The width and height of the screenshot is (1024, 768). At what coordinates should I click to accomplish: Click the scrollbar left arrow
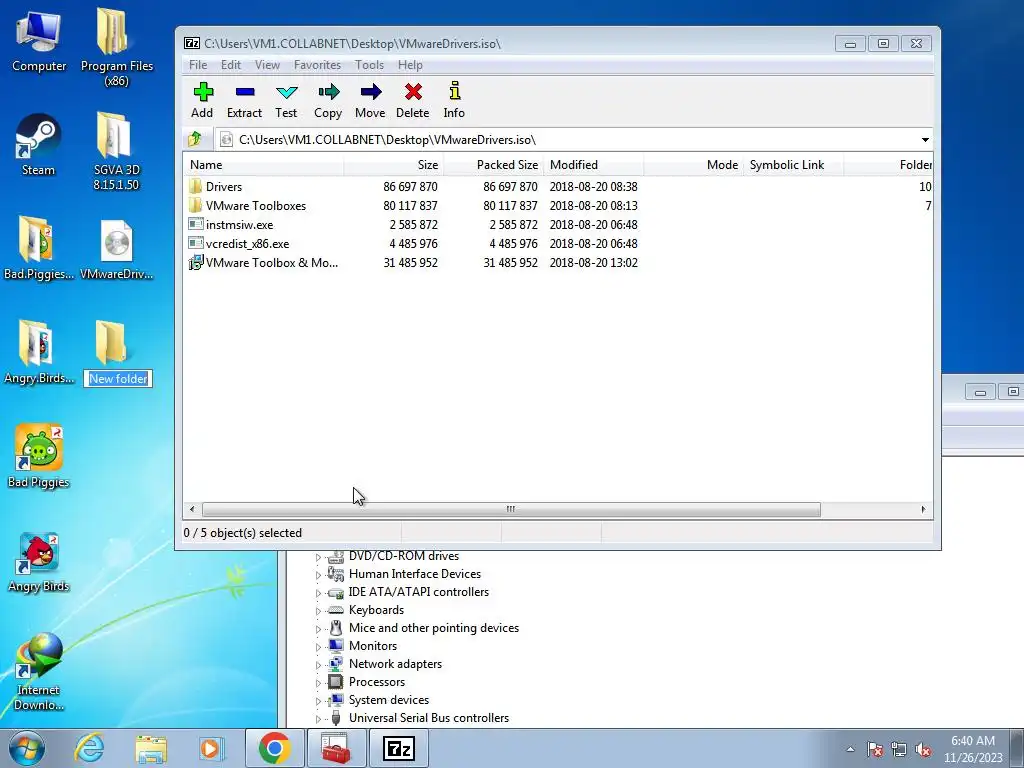192,509
